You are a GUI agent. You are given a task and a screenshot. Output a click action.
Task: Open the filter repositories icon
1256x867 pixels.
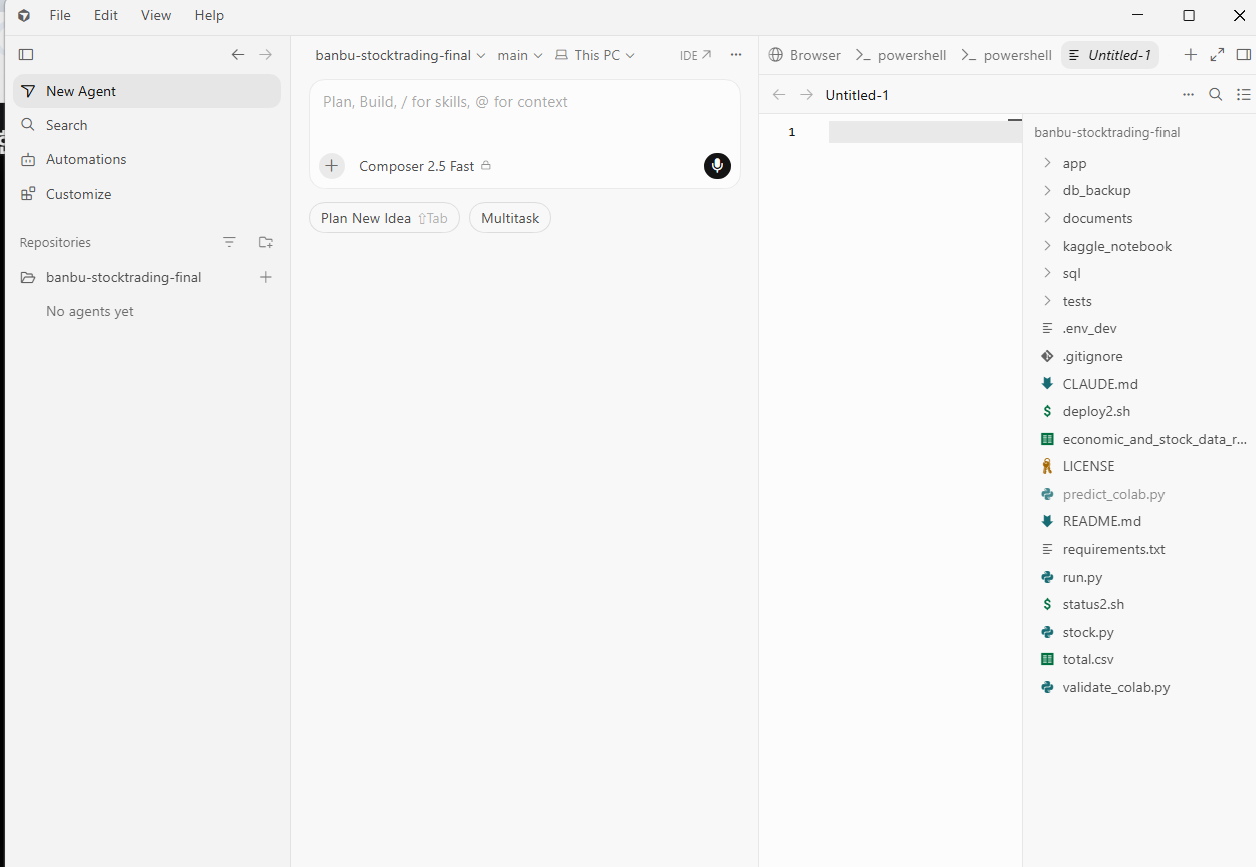click(230, 242)
